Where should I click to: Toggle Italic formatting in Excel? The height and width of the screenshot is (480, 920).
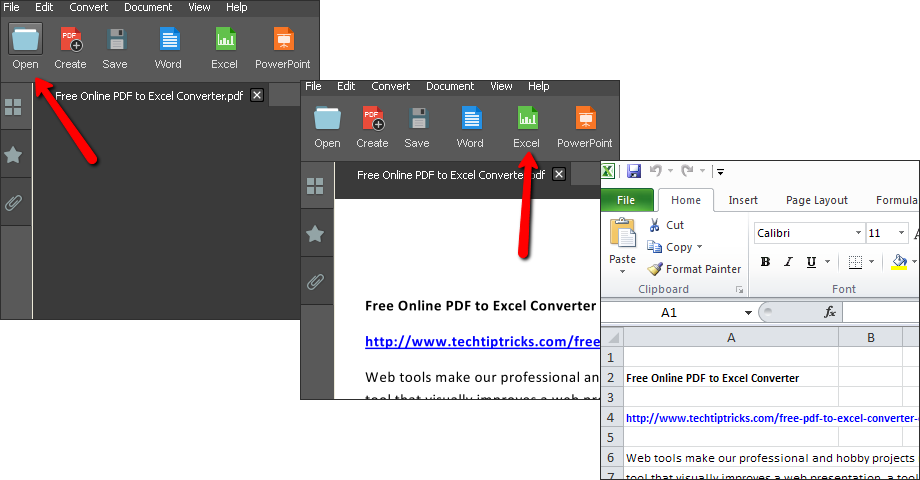788,262
